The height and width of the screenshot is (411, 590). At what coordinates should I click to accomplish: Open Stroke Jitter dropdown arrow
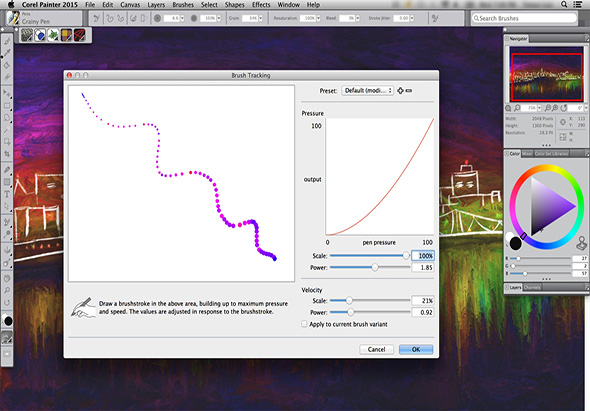[x=412, y=18]
